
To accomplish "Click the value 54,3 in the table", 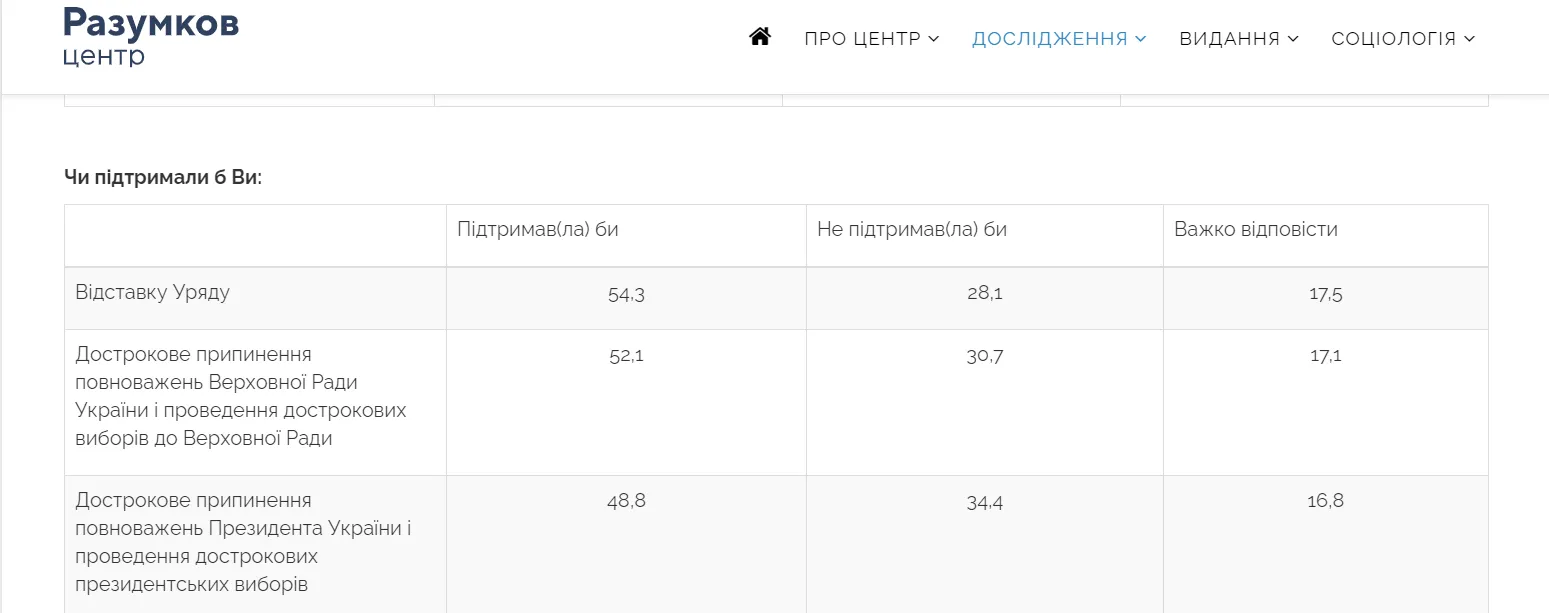I will tap(626, 295).
